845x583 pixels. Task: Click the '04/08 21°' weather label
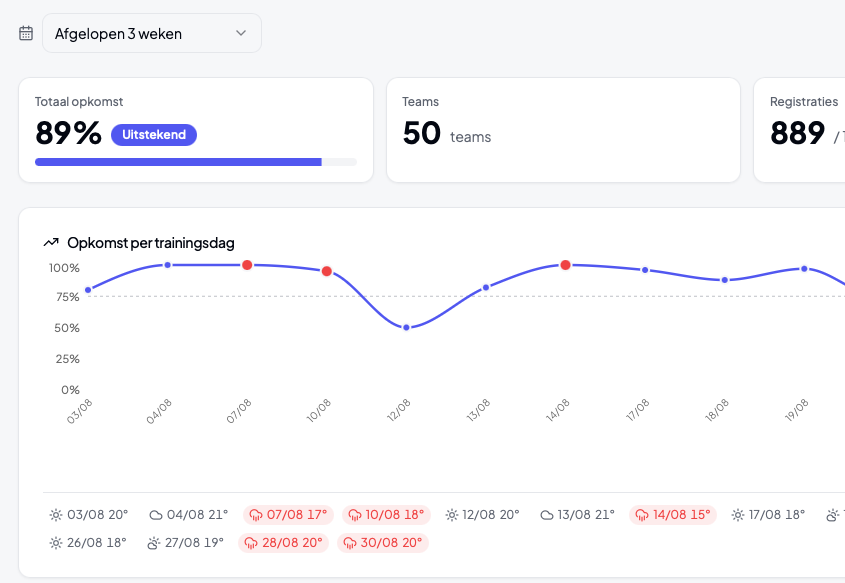click(x=197, y=515)
